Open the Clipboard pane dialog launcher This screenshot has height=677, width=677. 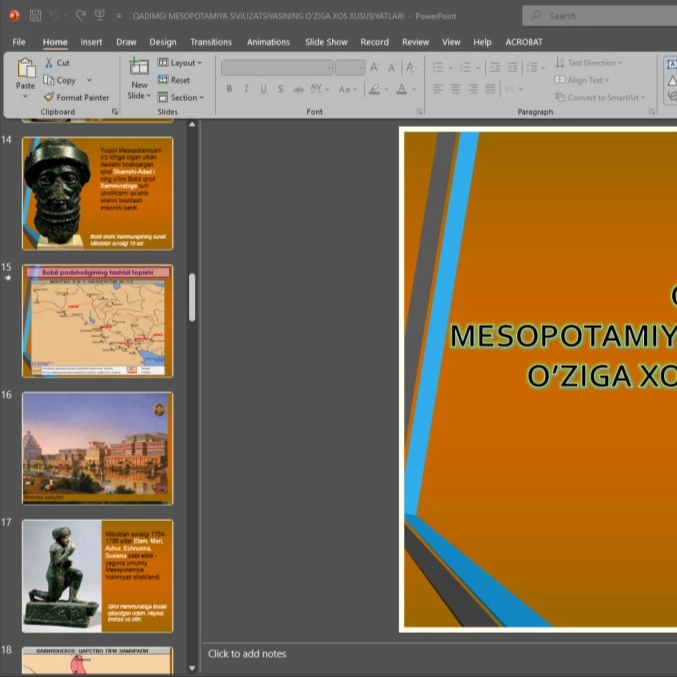pos(115,112)
